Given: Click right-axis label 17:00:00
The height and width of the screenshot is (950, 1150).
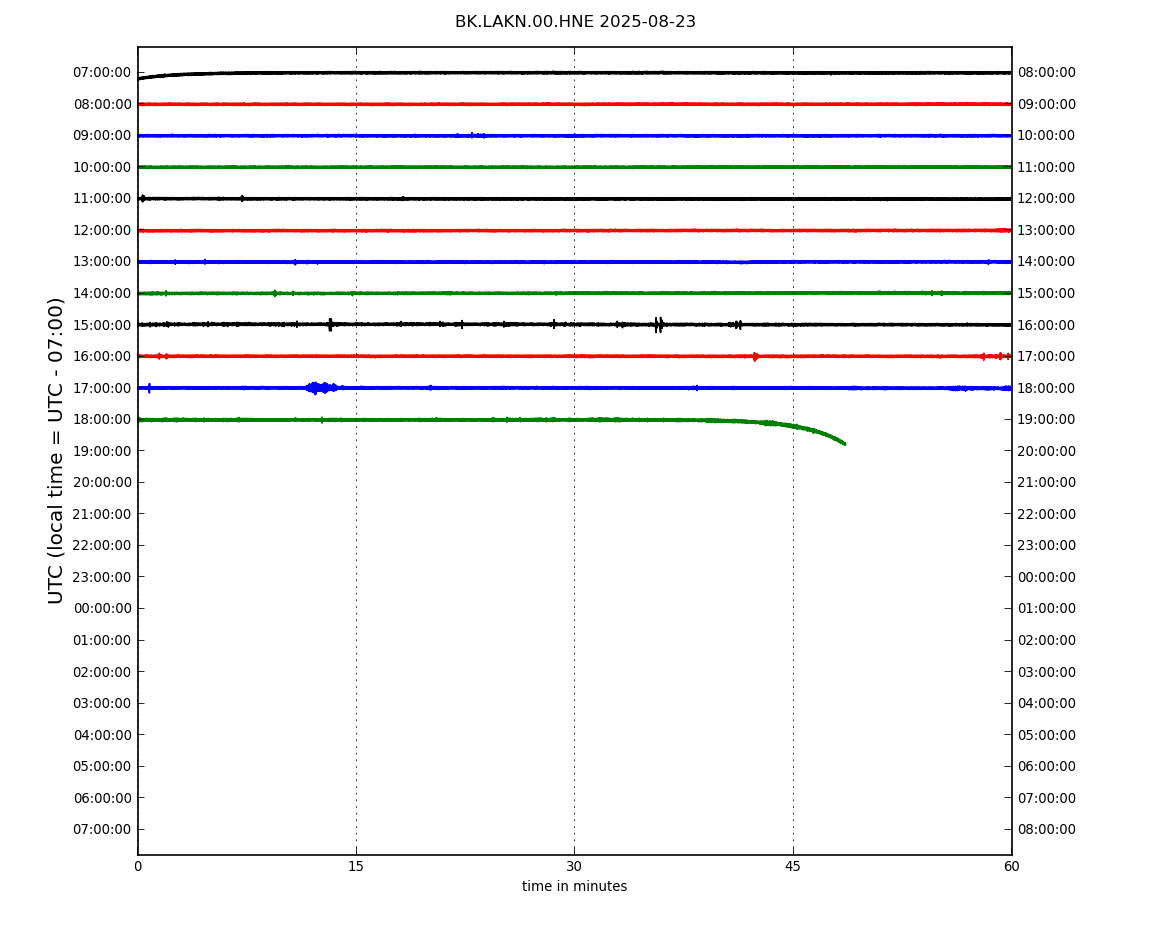Looking at the screenshot, I should [1047, 357].
